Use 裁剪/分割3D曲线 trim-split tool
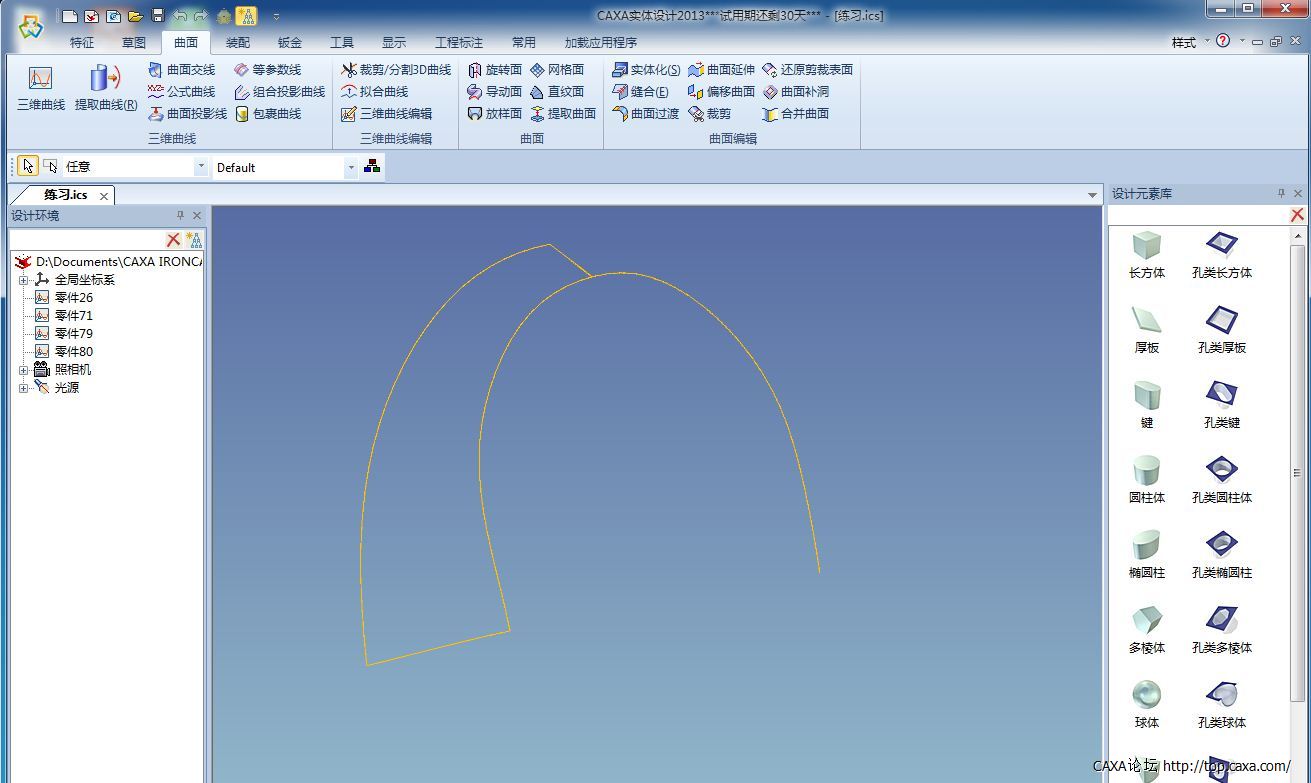Screen dimensions: 1311x783 click(x=396, y=70)
